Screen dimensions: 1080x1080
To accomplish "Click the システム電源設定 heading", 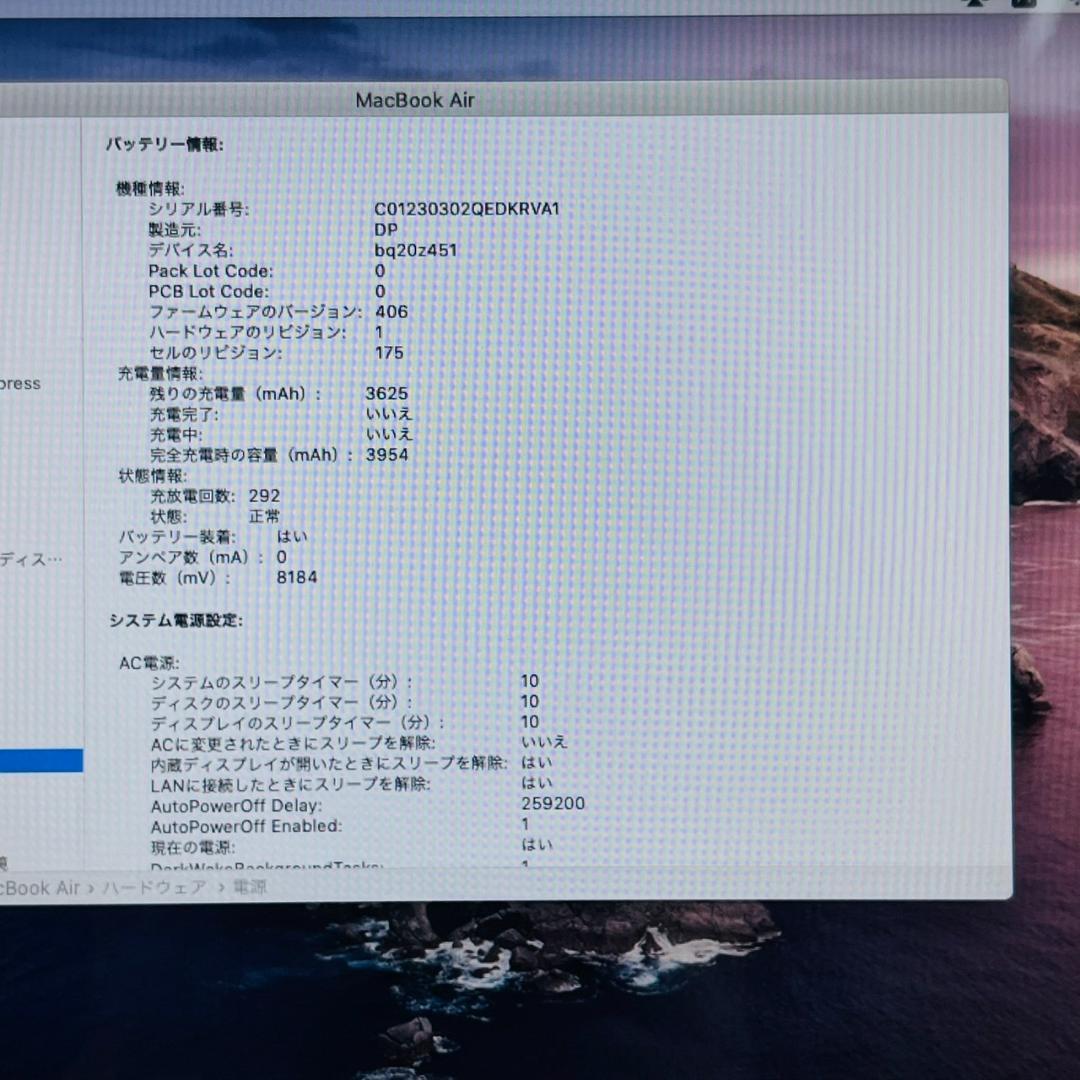I will 176,620.
